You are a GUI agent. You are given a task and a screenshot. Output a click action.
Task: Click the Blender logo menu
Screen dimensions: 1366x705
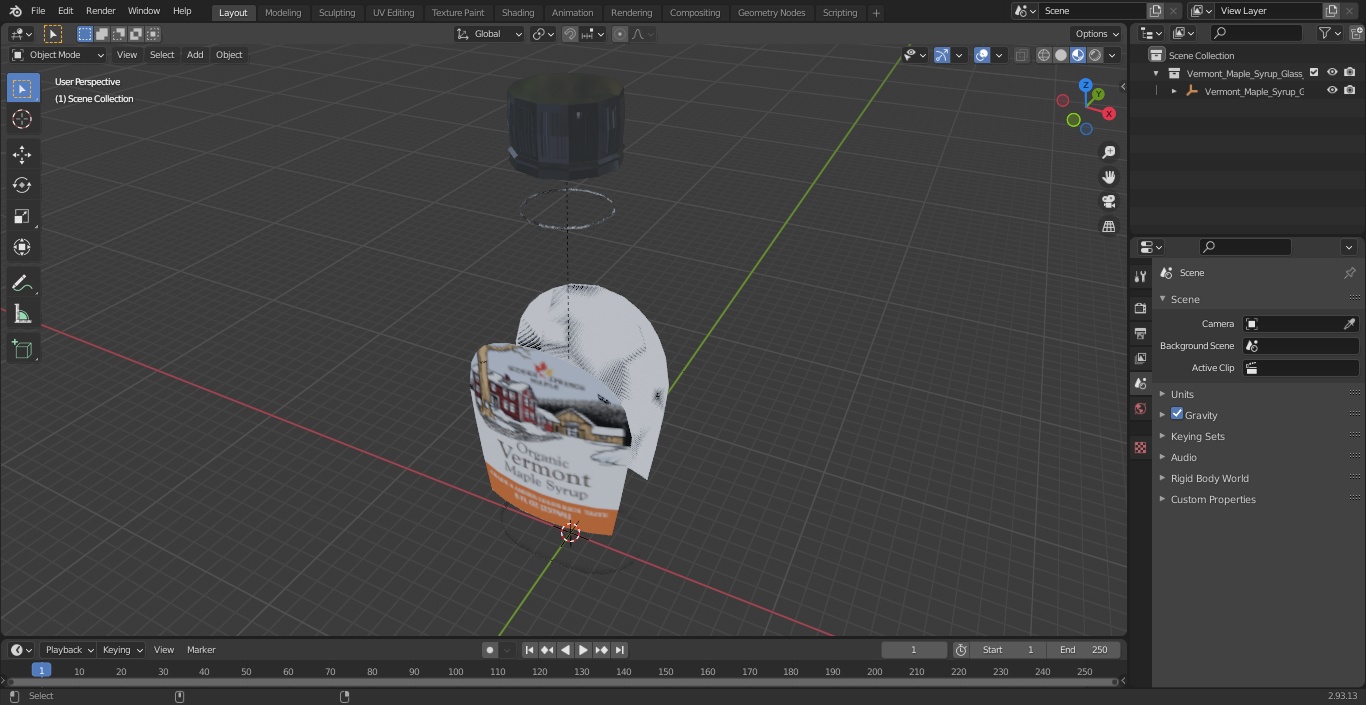pos(15,11)
